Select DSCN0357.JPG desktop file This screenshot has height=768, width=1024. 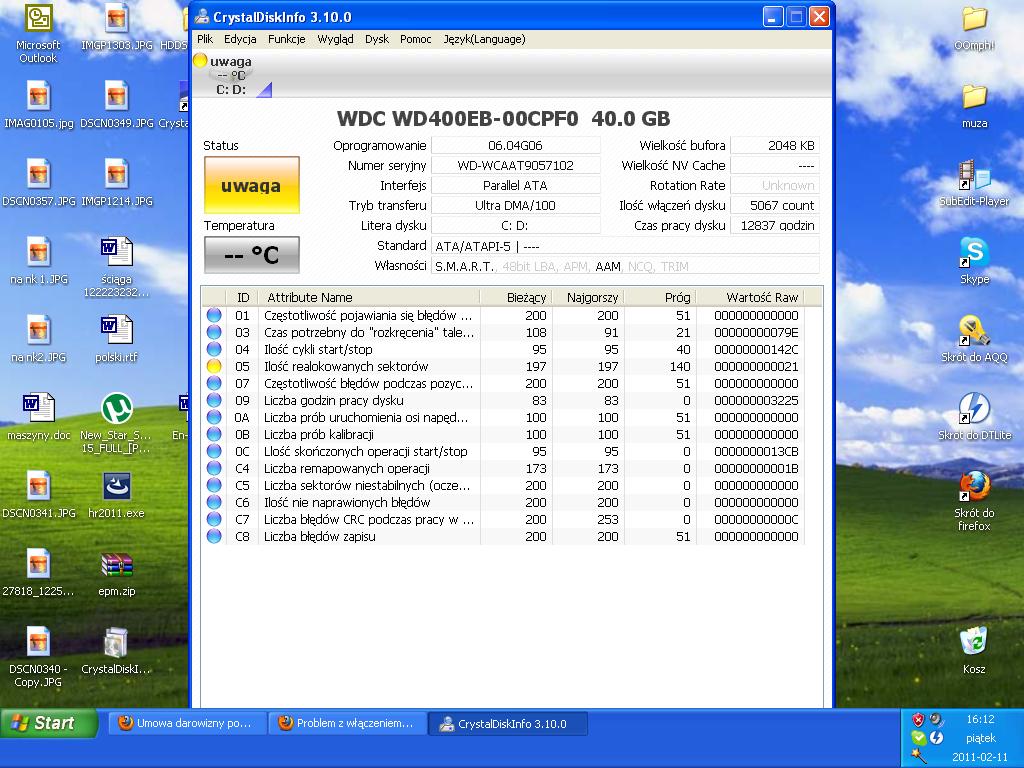39,183
